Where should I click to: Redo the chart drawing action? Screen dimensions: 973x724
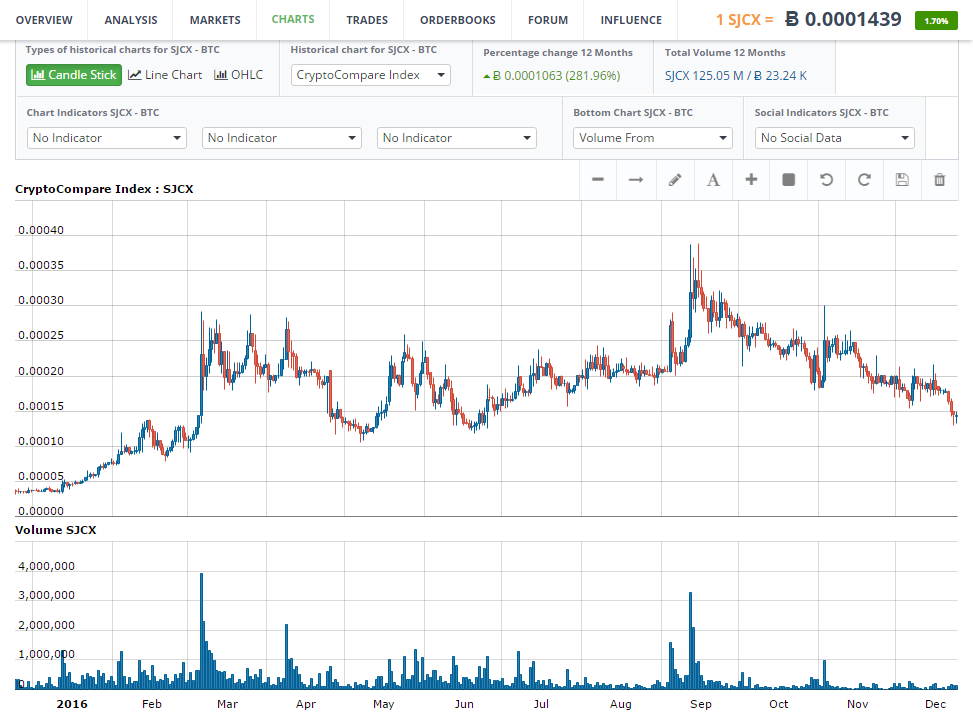click(864, 180)
